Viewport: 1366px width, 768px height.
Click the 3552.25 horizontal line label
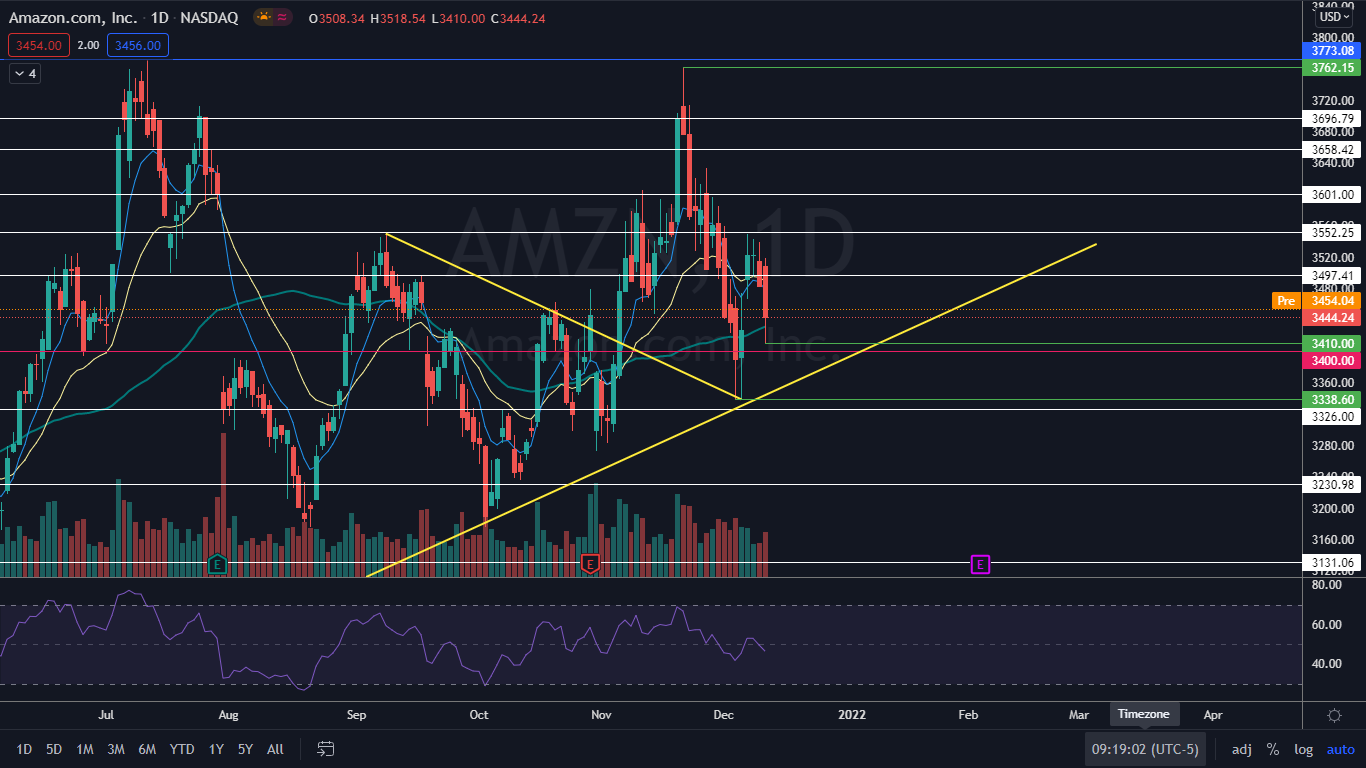[1333, 232]
